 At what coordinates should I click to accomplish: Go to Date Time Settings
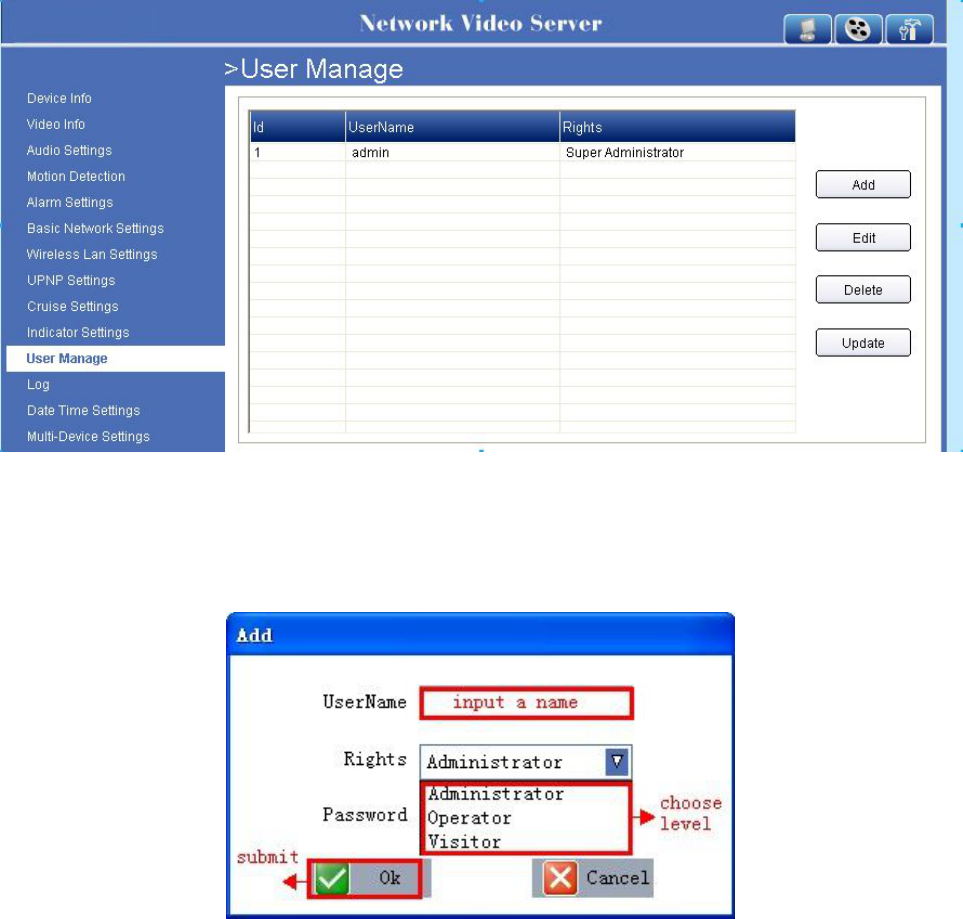click(x=84, y=410)
